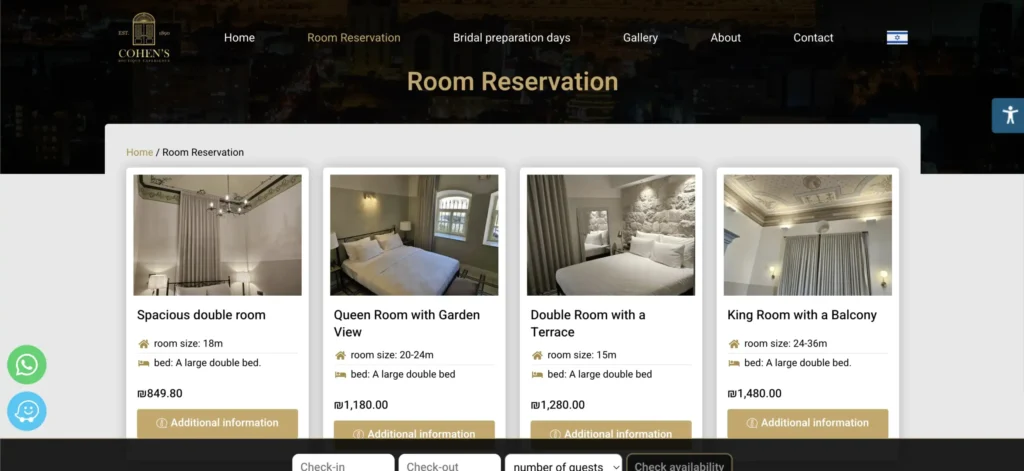The image size is (1024, 471).
Task: Open the accessibility widget icon
Action: [1009, 116]
